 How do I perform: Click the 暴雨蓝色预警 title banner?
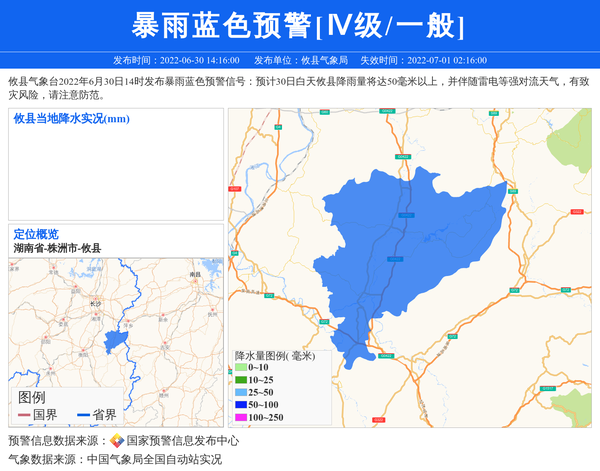pos(299,26)
